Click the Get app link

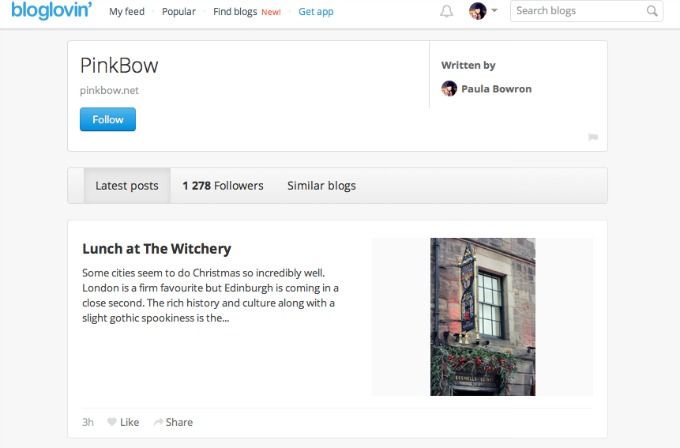316,12
